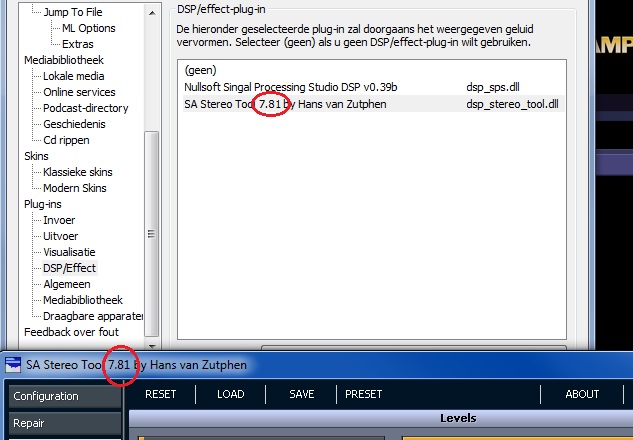
Task: Open Lokale media preferences
Action: tap(73, 76)
